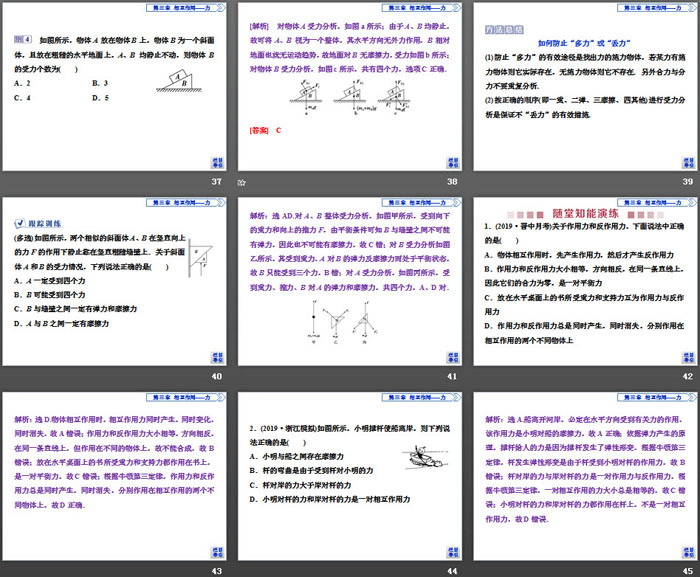Click the chapter header banner on slide 41

(421, 202)
